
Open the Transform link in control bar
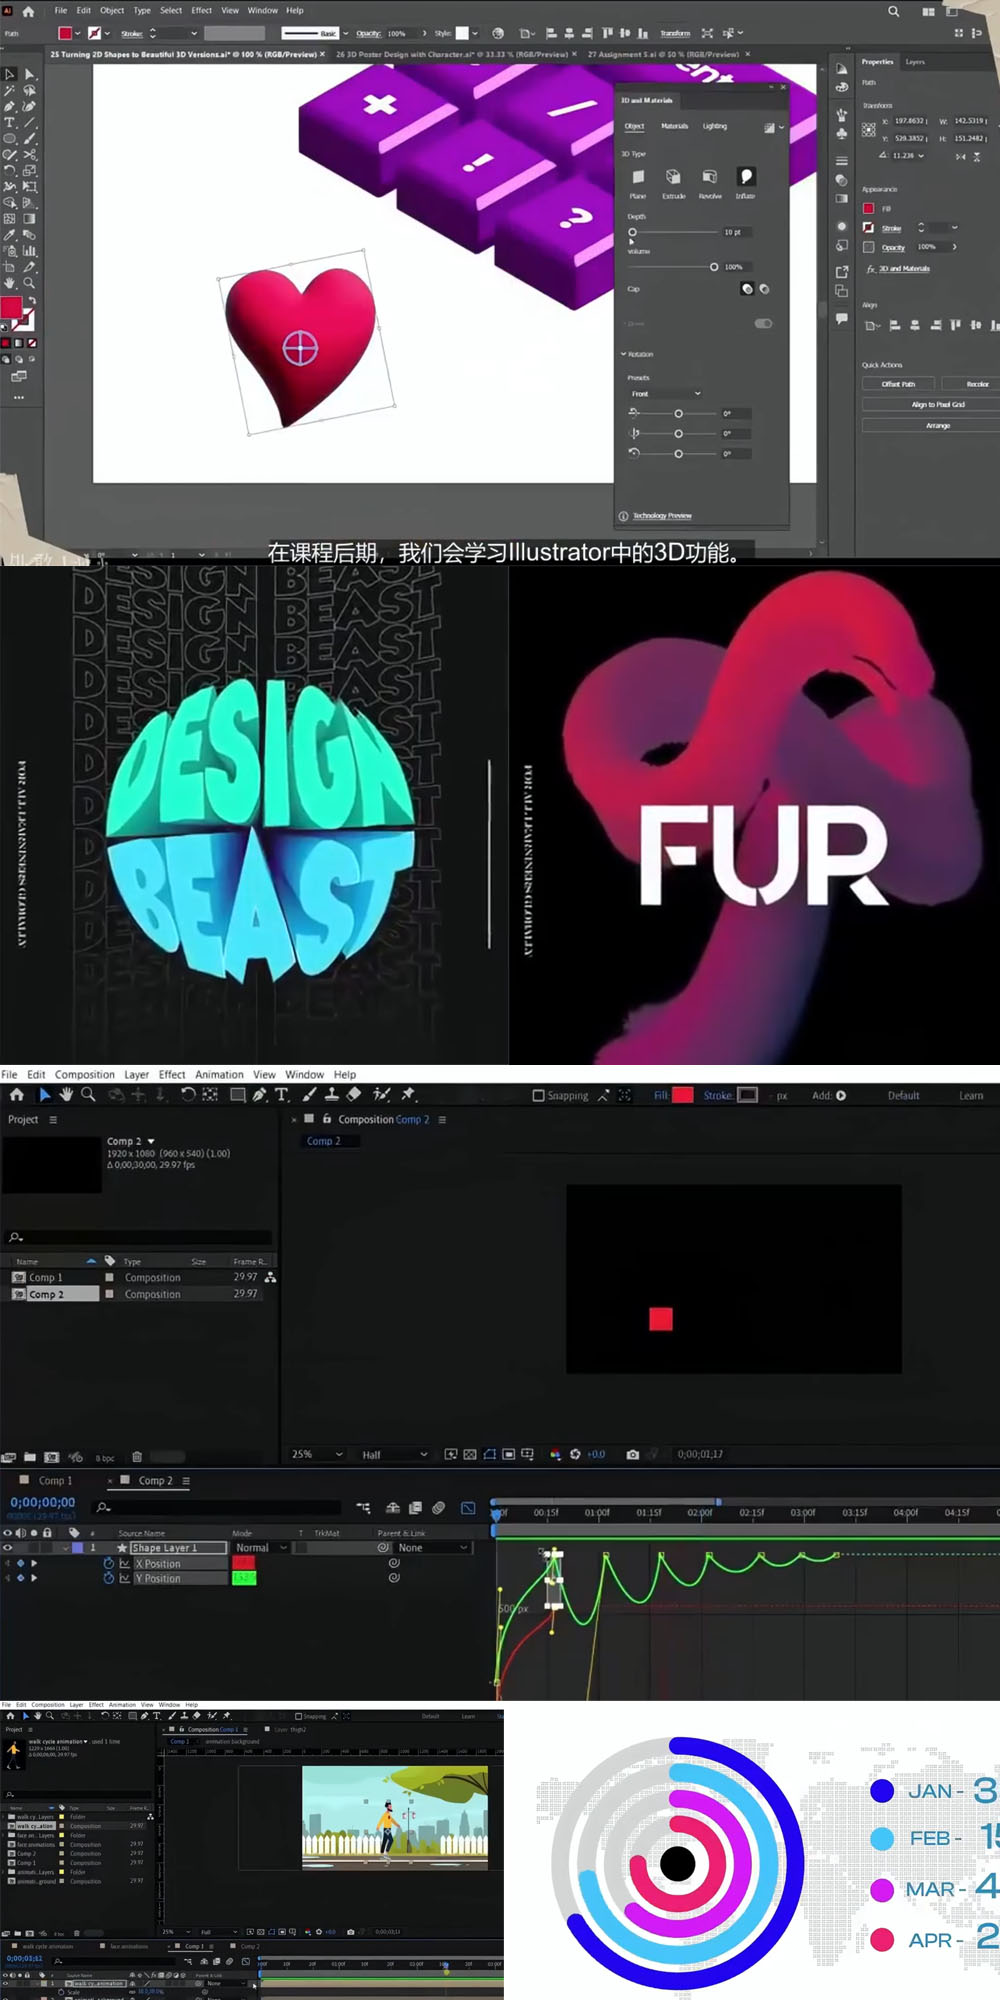675,33
